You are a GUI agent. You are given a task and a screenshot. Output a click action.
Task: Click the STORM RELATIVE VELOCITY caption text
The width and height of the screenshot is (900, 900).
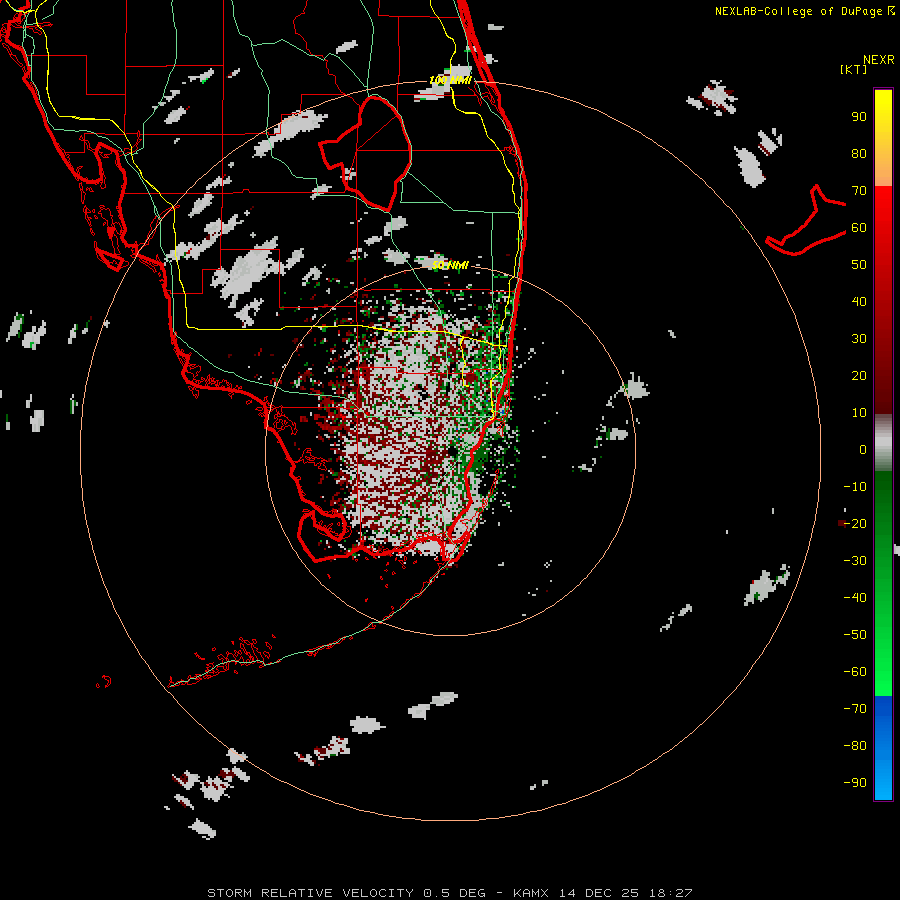[310, 893]
